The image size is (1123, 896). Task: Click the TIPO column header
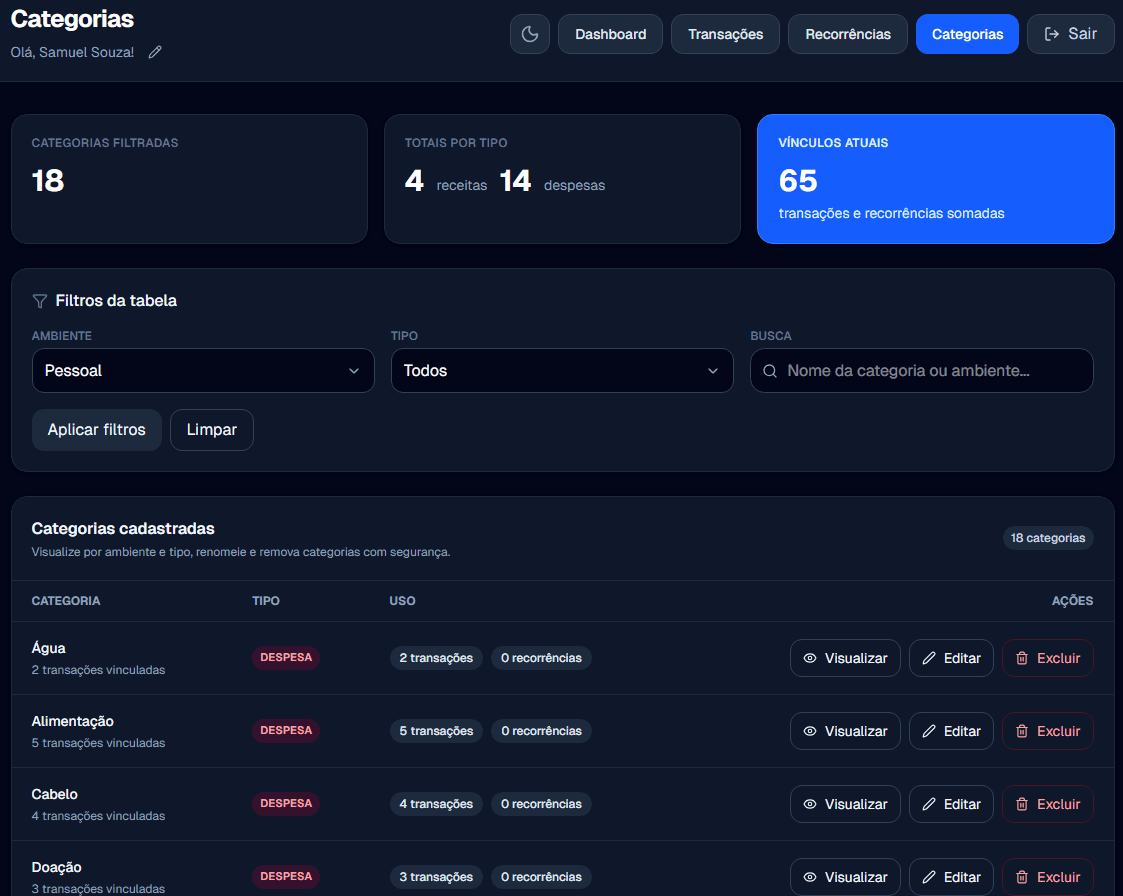[266, 601]
